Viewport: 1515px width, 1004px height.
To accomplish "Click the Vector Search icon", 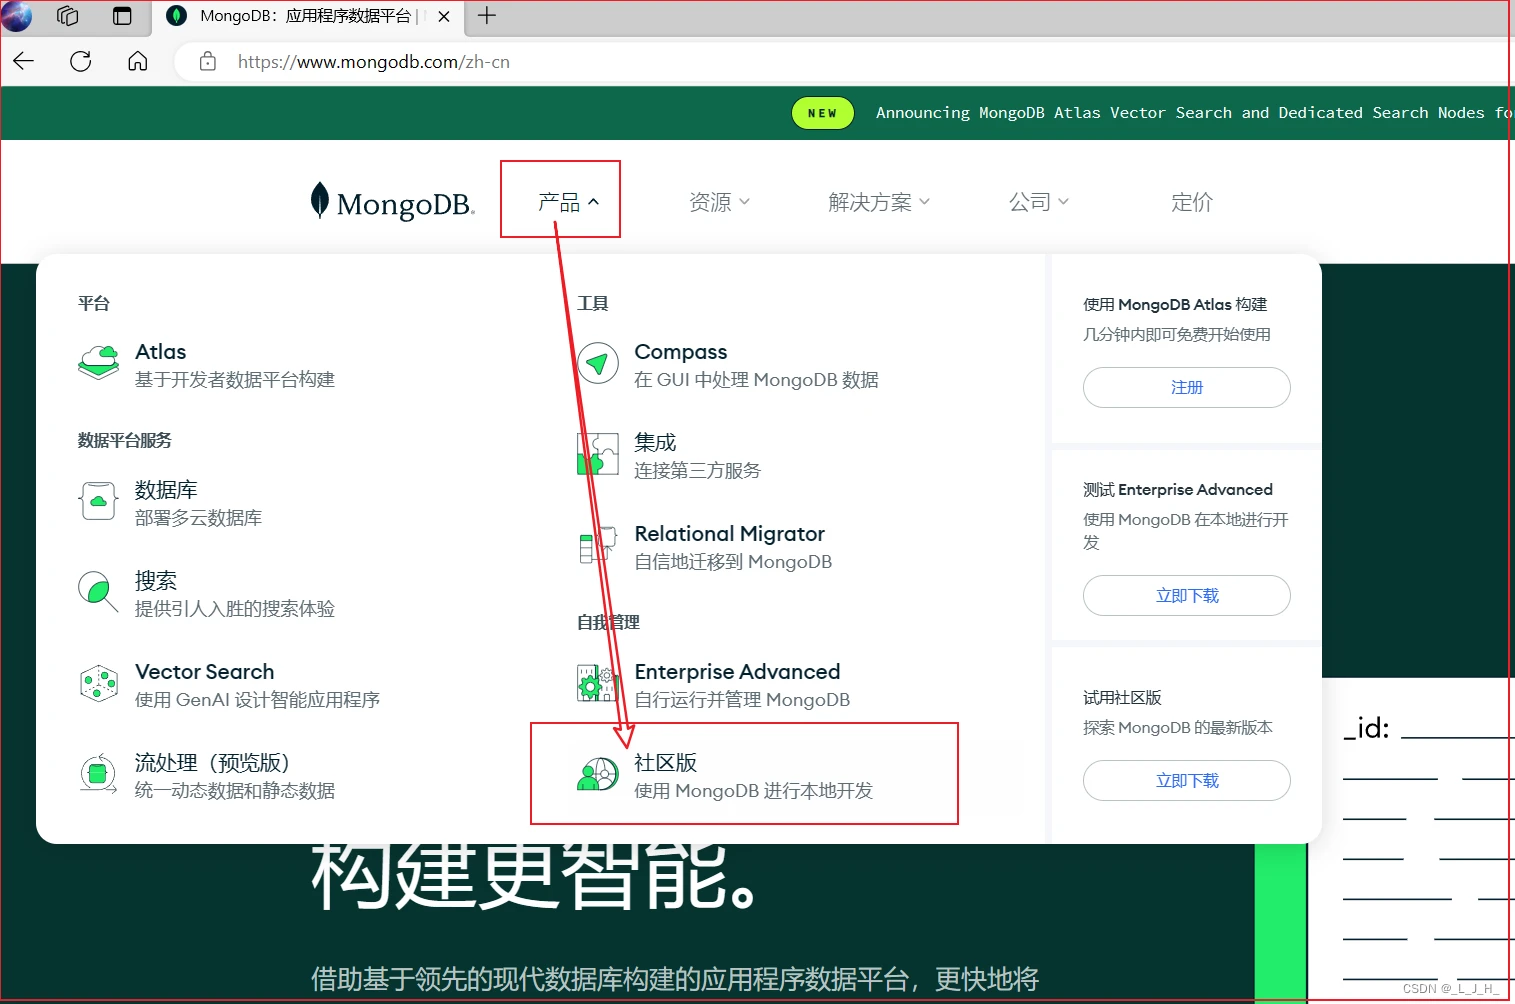I will tap(98, 683).
